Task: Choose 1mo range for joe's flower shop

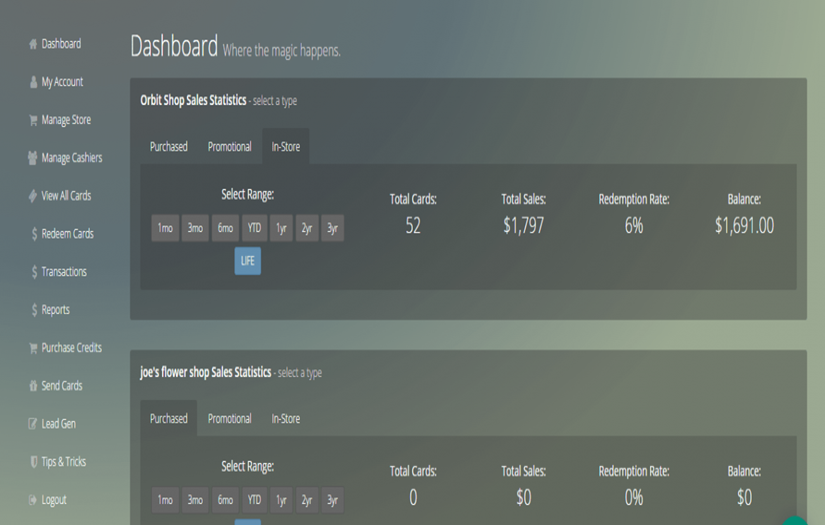Action: click(x=165, y=500)
